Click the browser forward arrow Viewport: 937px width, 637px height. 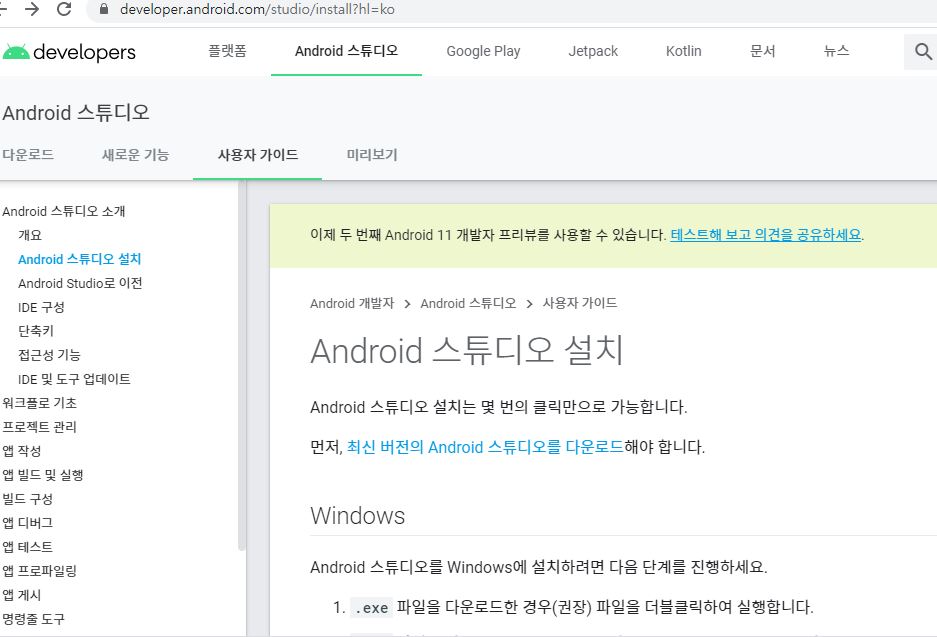(x=32, y=9)
